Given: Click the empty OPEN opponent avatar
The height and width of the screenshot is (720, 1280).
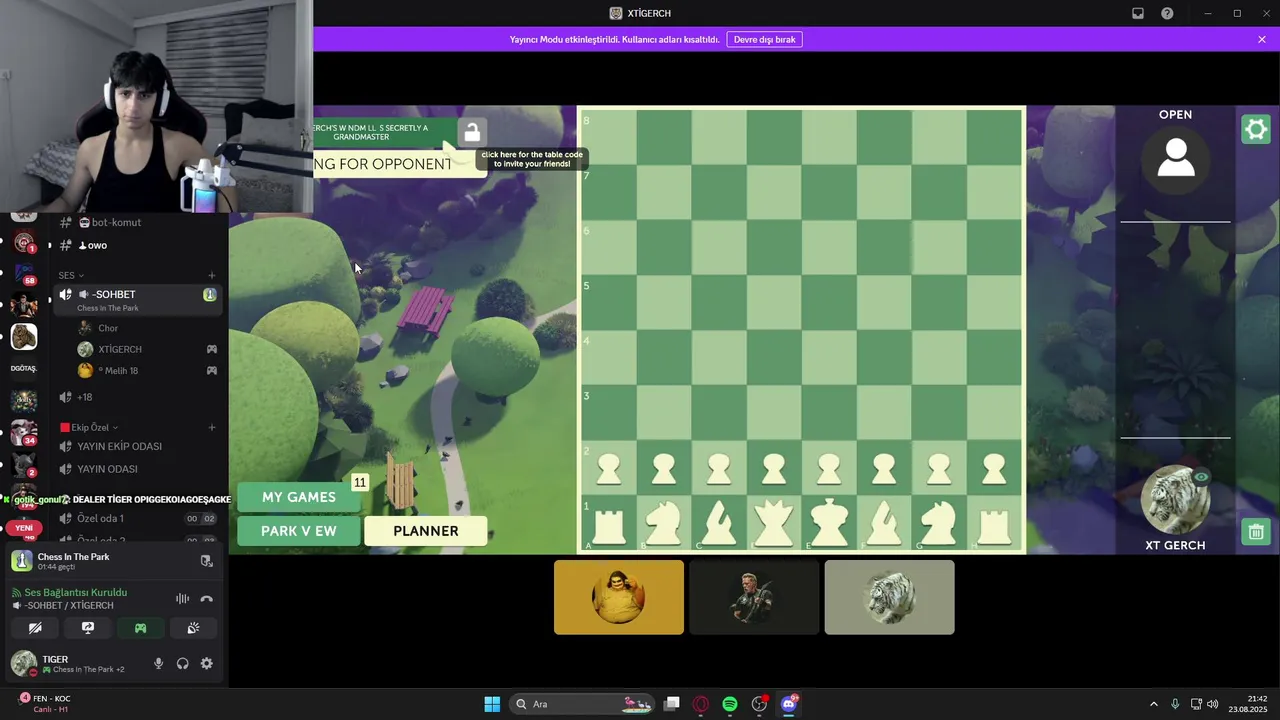Looking at the screenshot, I should [1176, 158].
